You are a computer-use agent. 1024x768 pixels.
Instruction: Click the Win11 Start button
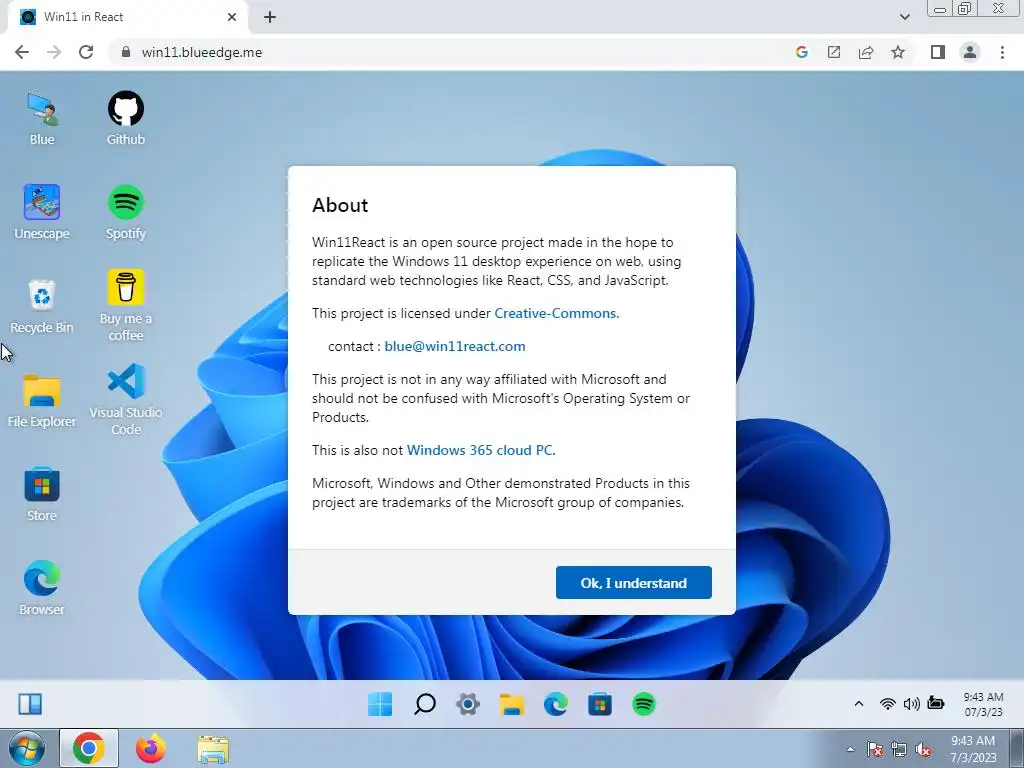[380, 704]
